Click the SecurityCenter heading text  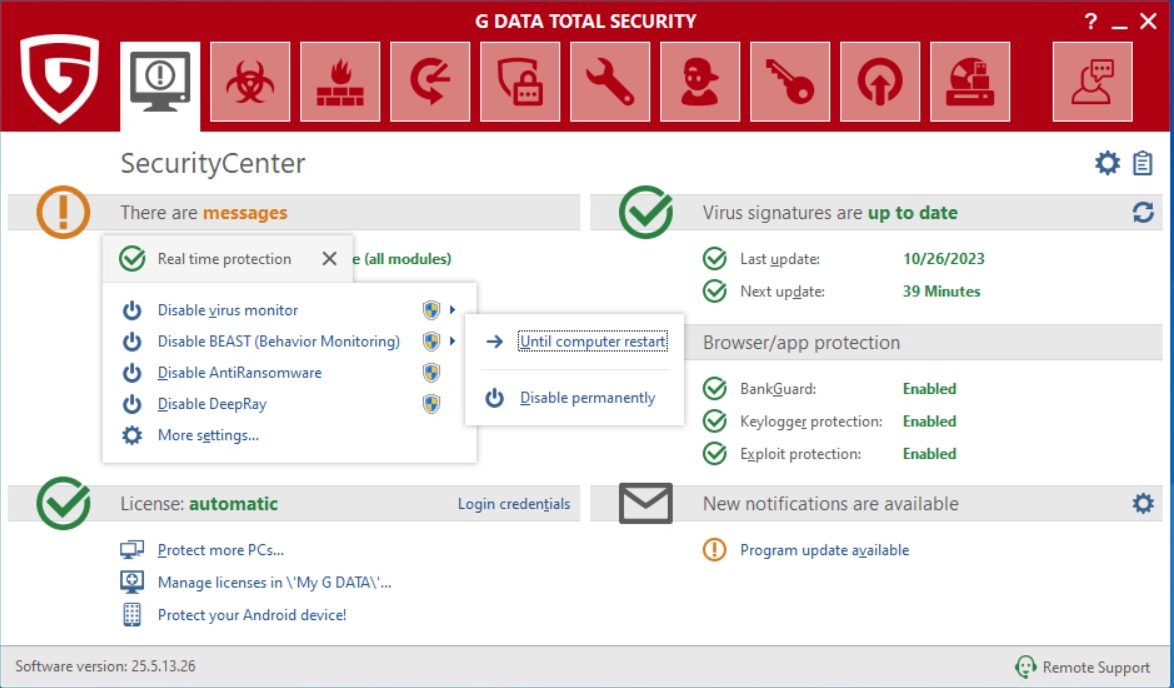(x=213, y=163)
